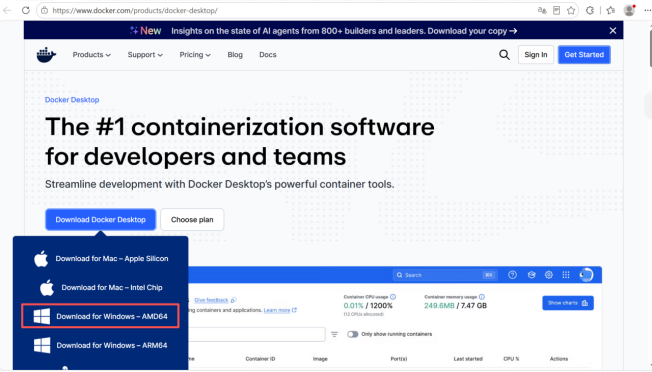Screen dimensions: 652x372
Task: Click the 249.6MB memory usage value
Action: (439, 305)
